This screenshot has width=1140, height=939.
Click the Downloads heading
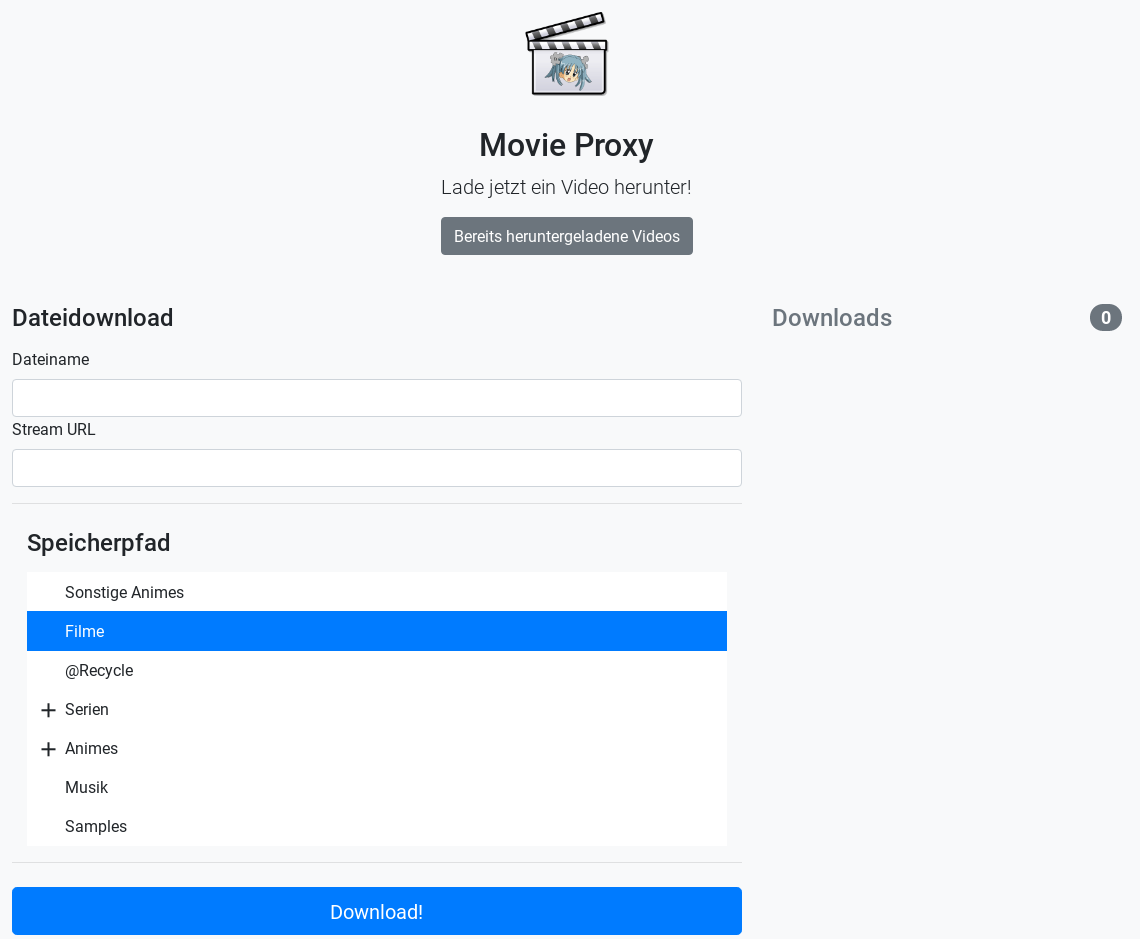[832, 318]
